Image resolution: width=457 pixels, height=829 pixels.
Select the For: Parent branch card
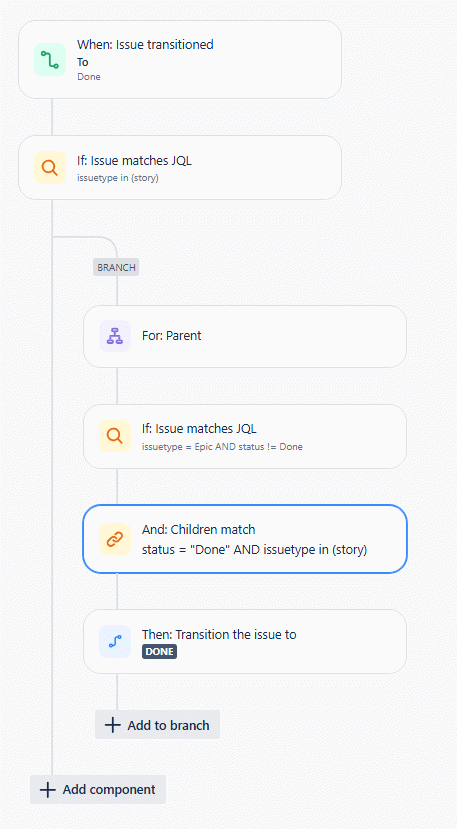[245, 336]
